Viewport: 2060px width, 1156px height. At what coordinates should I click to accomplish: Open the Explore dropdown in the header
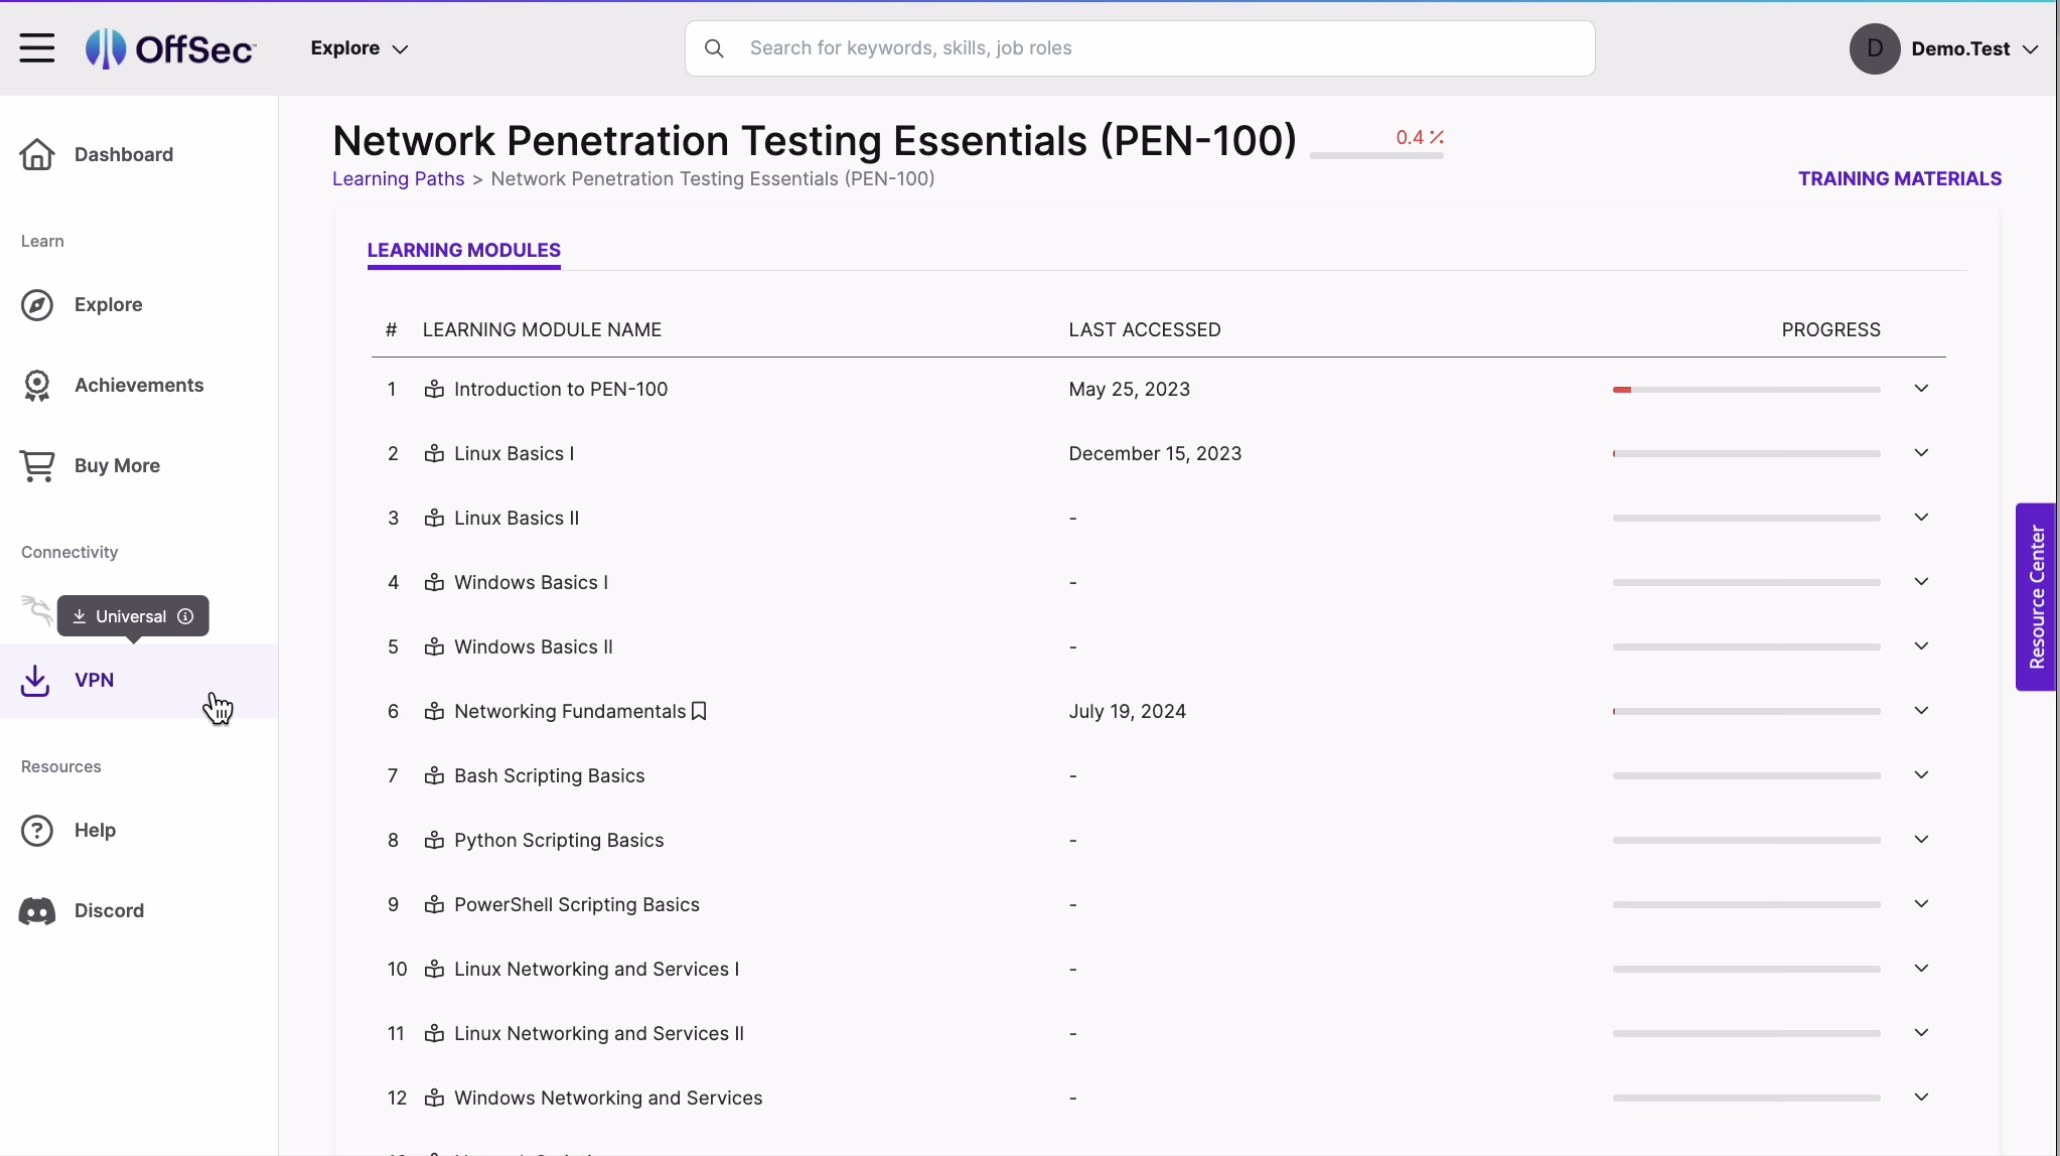pyautogui.click(x=357, y=47)
